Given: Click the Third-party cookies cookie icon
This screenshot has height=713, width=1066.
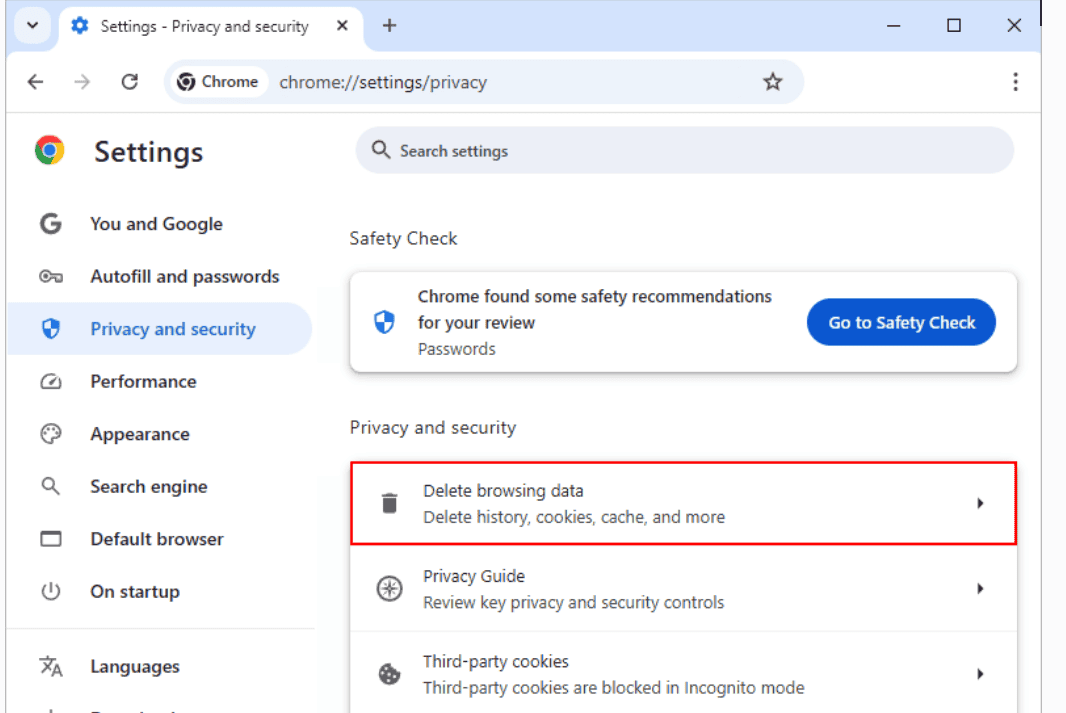Looking at the screenshot, I should tap(389, 674).
